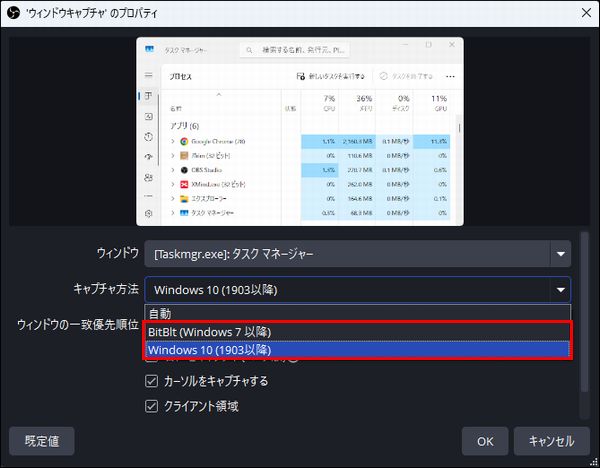Click the properties panel vertical scrollbar
This screenshot has width=600, height=468.
pos(584,312)
